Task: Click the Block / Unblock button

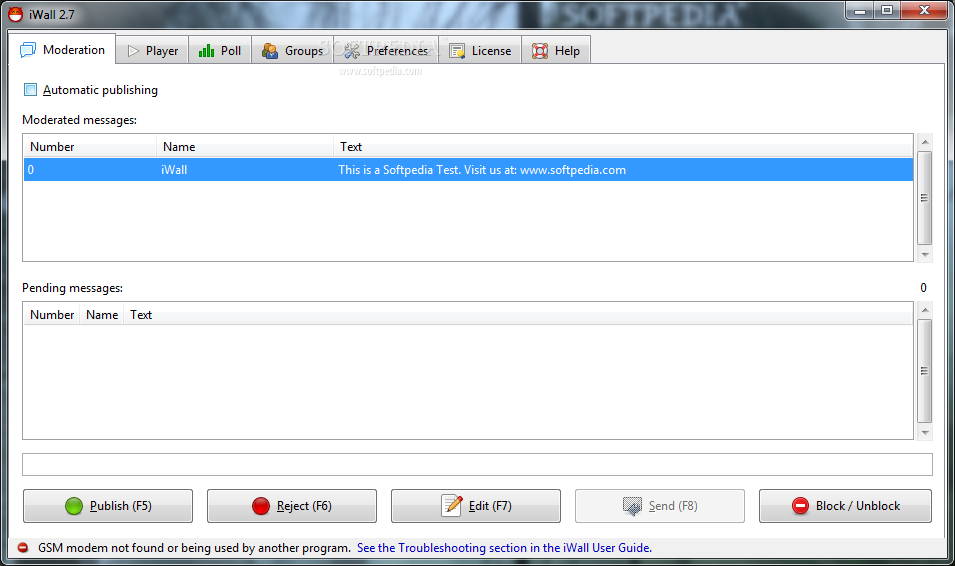Action: tap(845, 506)
